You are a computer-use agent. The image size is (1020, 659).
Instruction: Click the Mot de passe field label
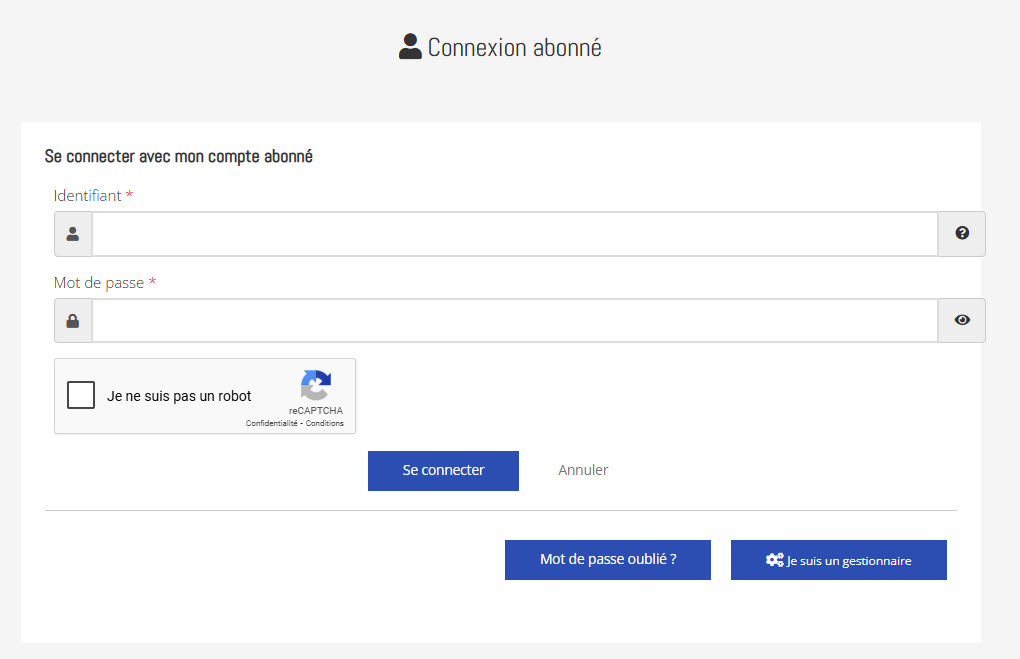[x=99, y=283]
